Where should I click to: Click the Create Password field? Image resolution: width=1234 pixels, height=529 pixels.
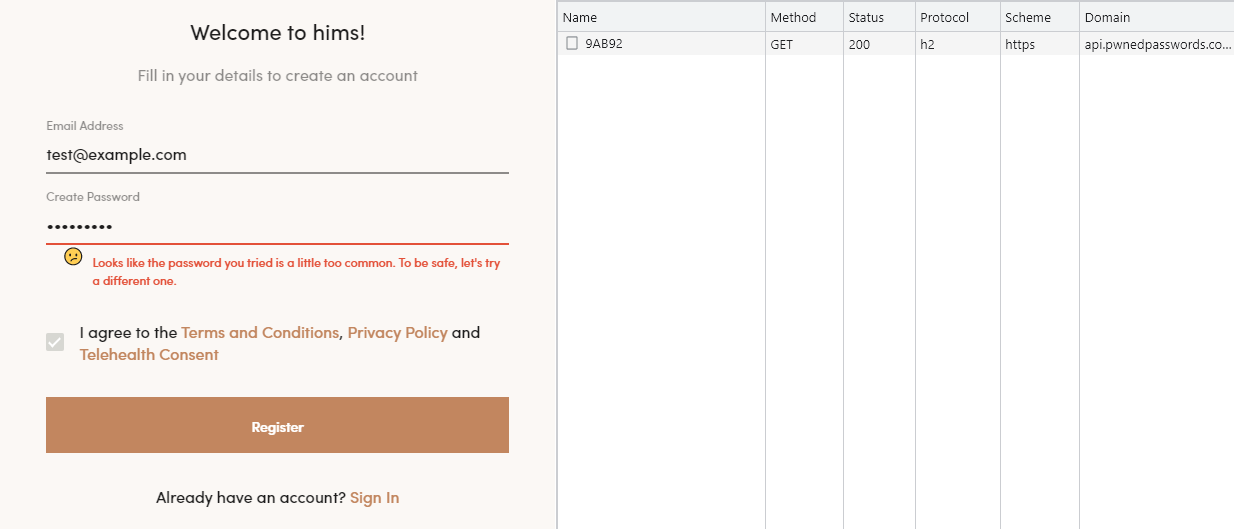[277, 226]
